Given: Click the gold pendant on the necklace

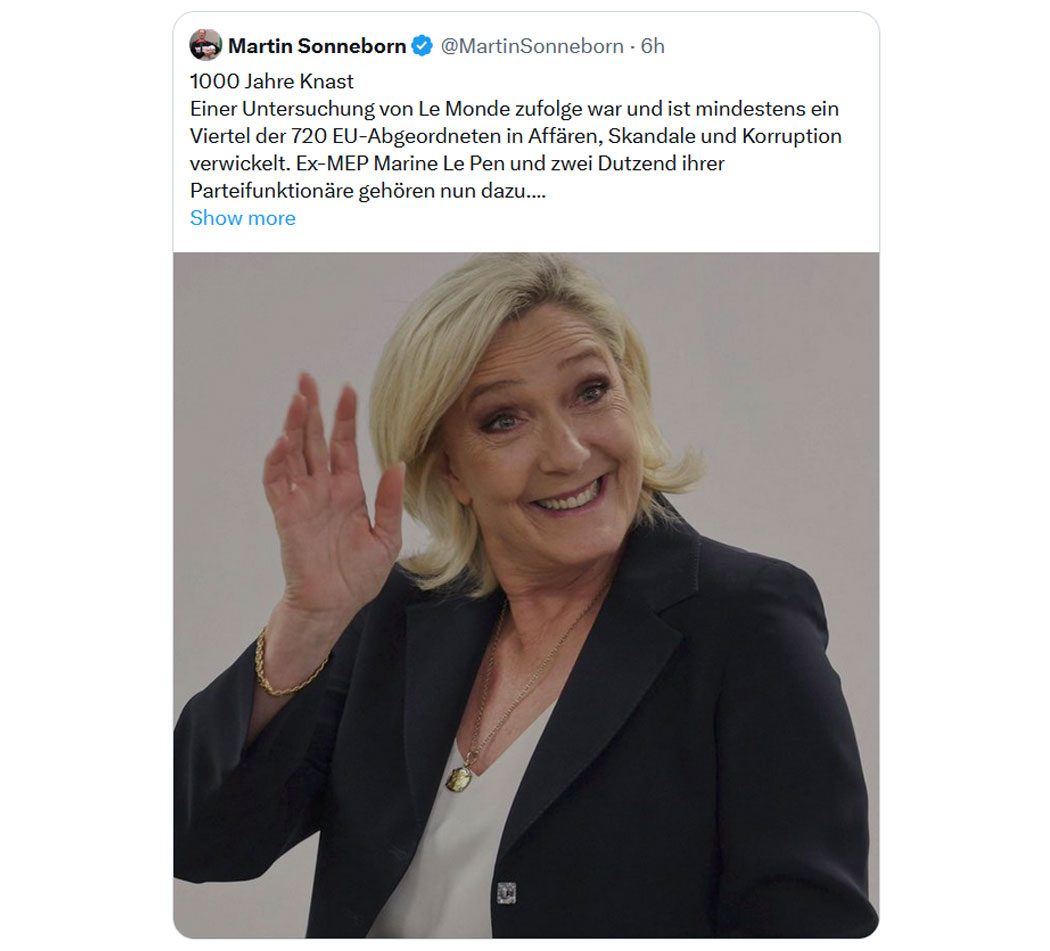Looking at the screenshot, I should [x=460, y=778].
